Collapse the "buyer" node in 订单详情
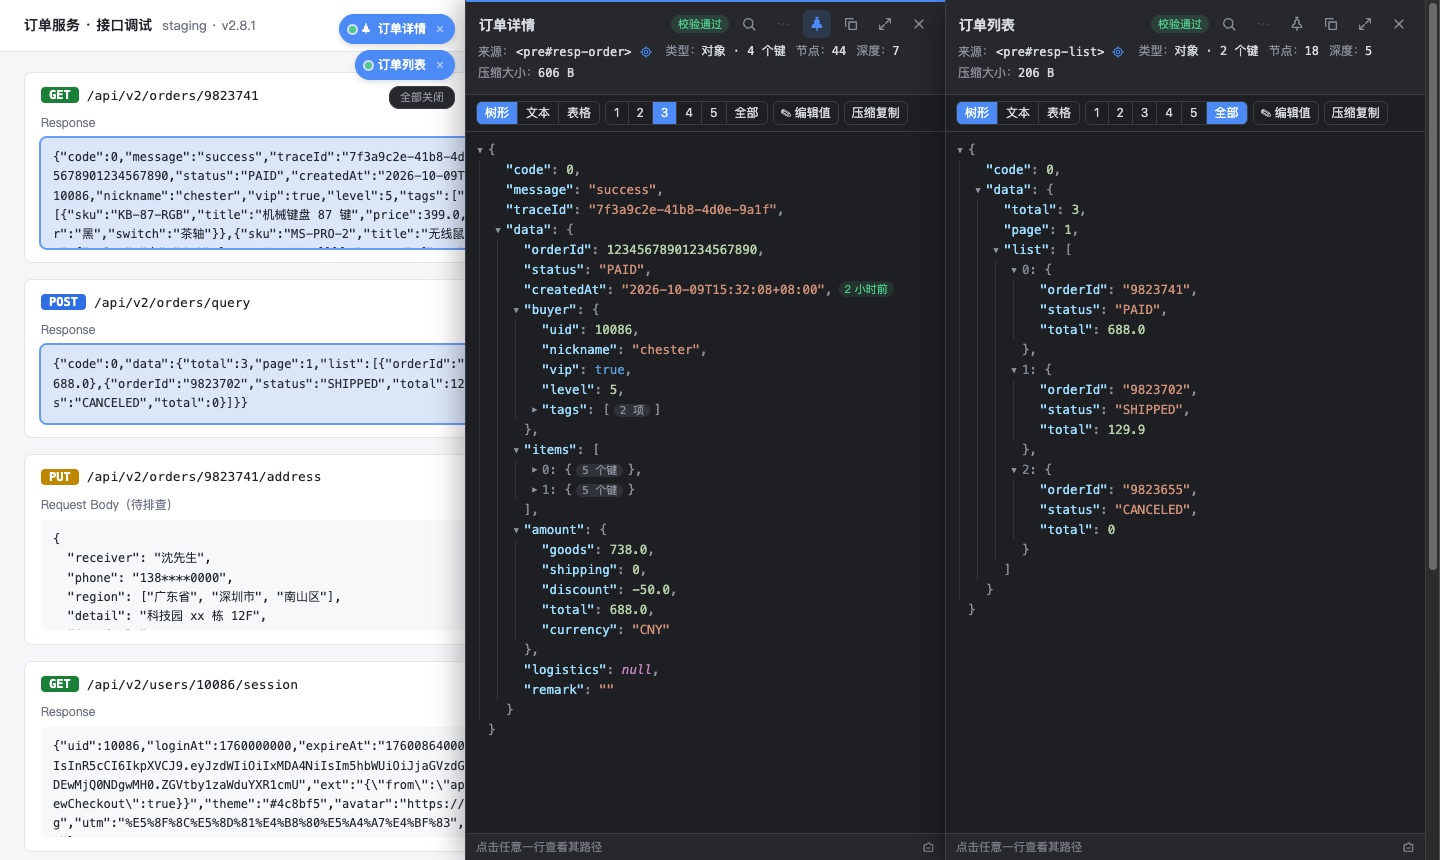1440x860 pixels. pyautogui.click(x=516, y=310)
